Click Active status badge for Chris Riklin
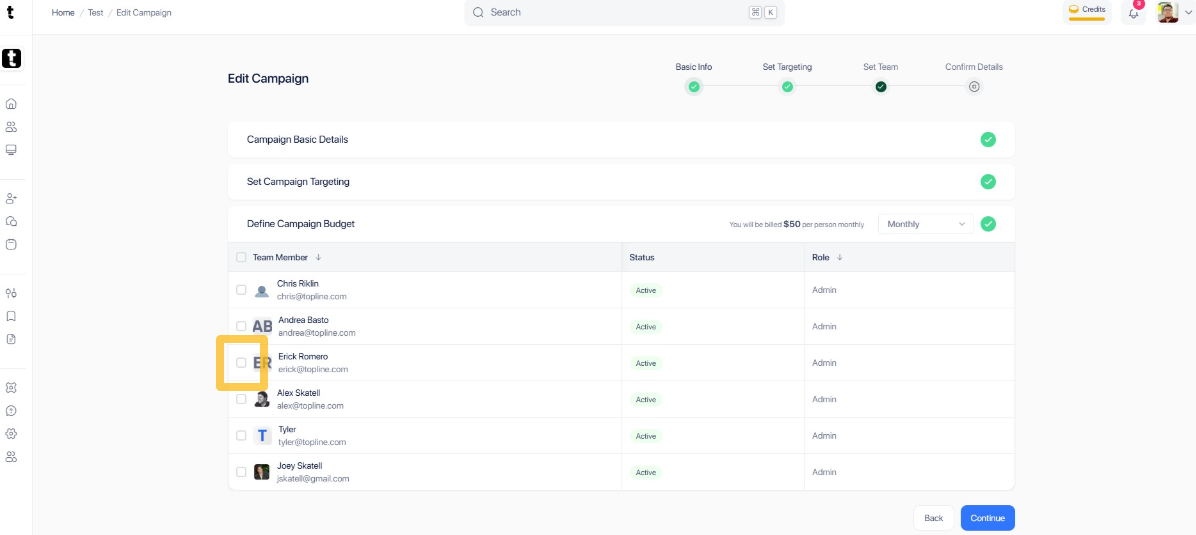 [x=645, y=290]
